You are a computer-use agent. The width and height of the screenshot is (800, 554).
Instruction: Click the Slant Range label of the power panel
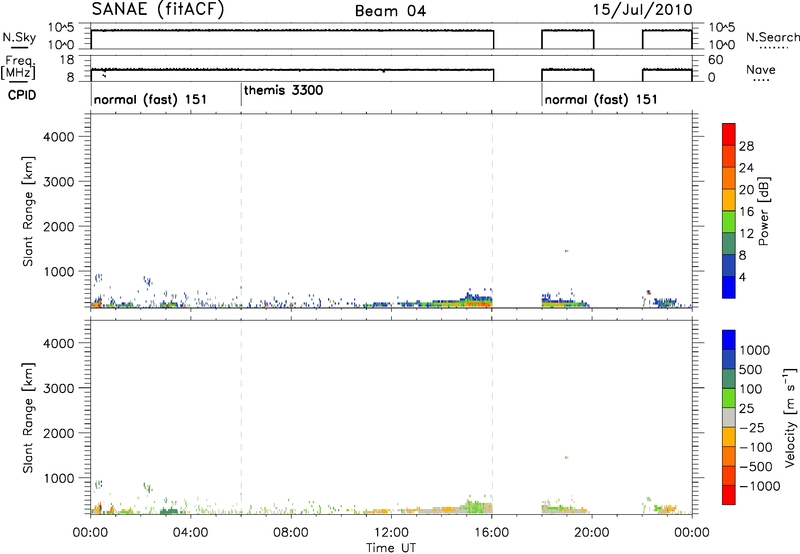pos(28,211)
